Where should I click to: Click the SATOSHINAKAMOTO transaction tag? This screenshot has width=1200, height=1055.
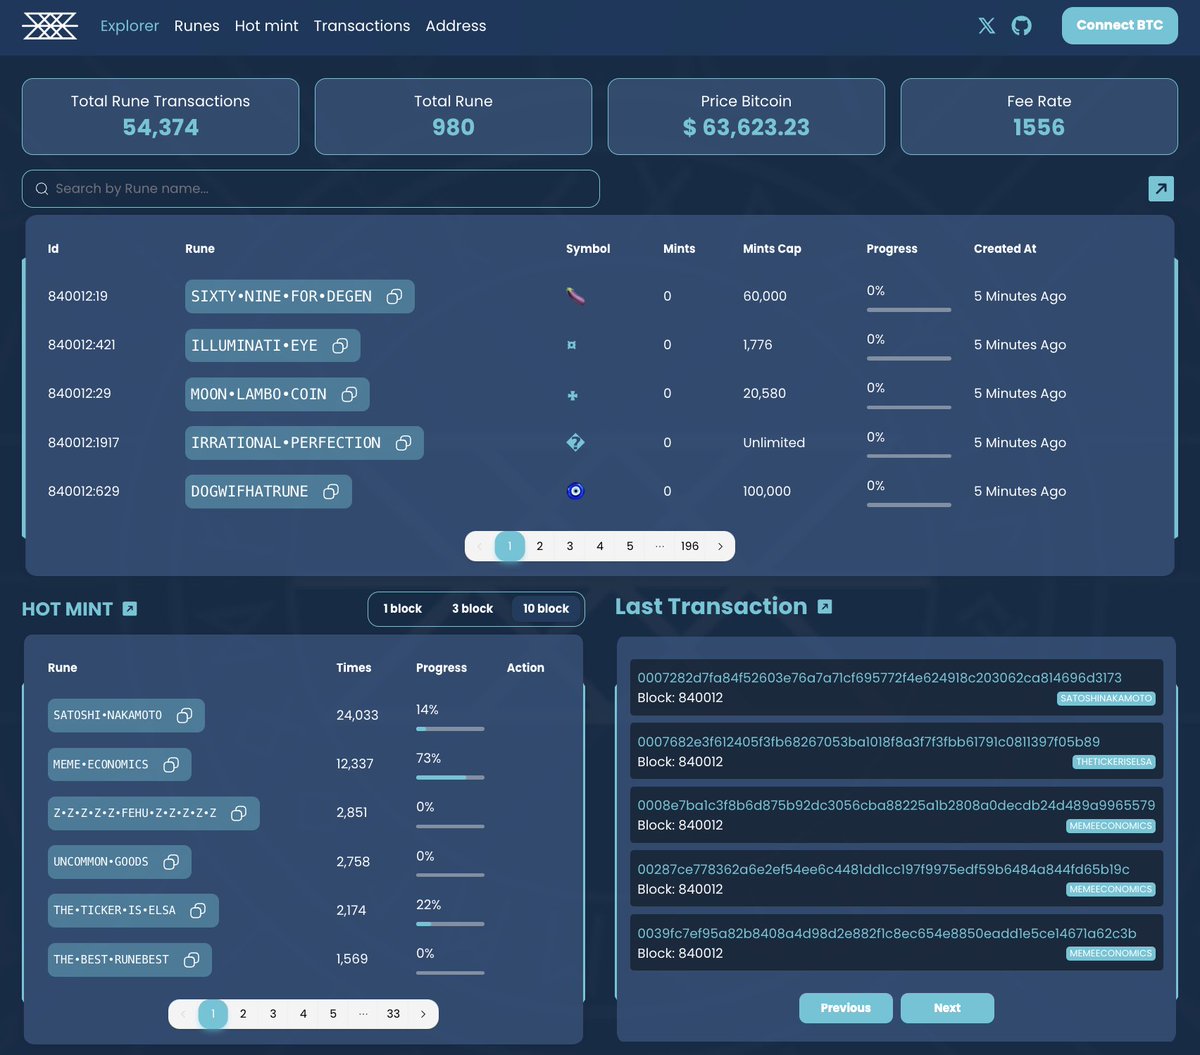point(1106,698)
